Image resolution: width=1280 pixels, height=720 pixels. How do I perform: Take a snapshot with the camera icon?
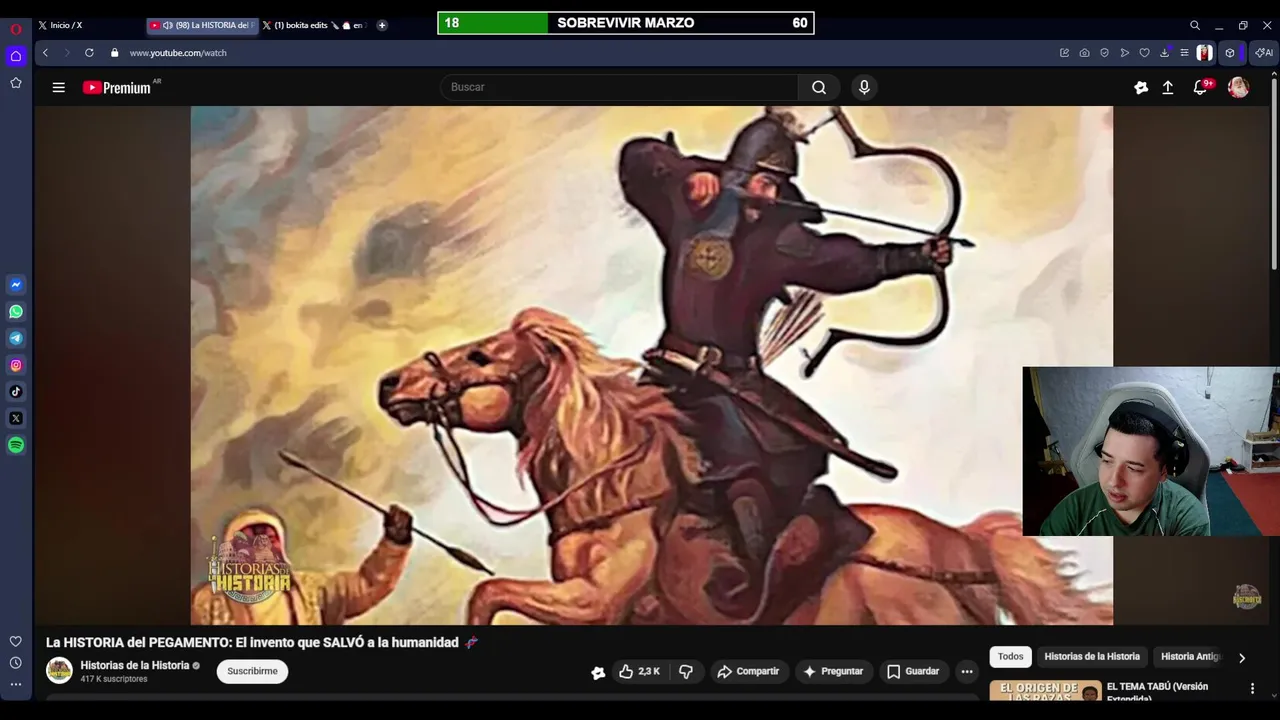pos(1084,53)
